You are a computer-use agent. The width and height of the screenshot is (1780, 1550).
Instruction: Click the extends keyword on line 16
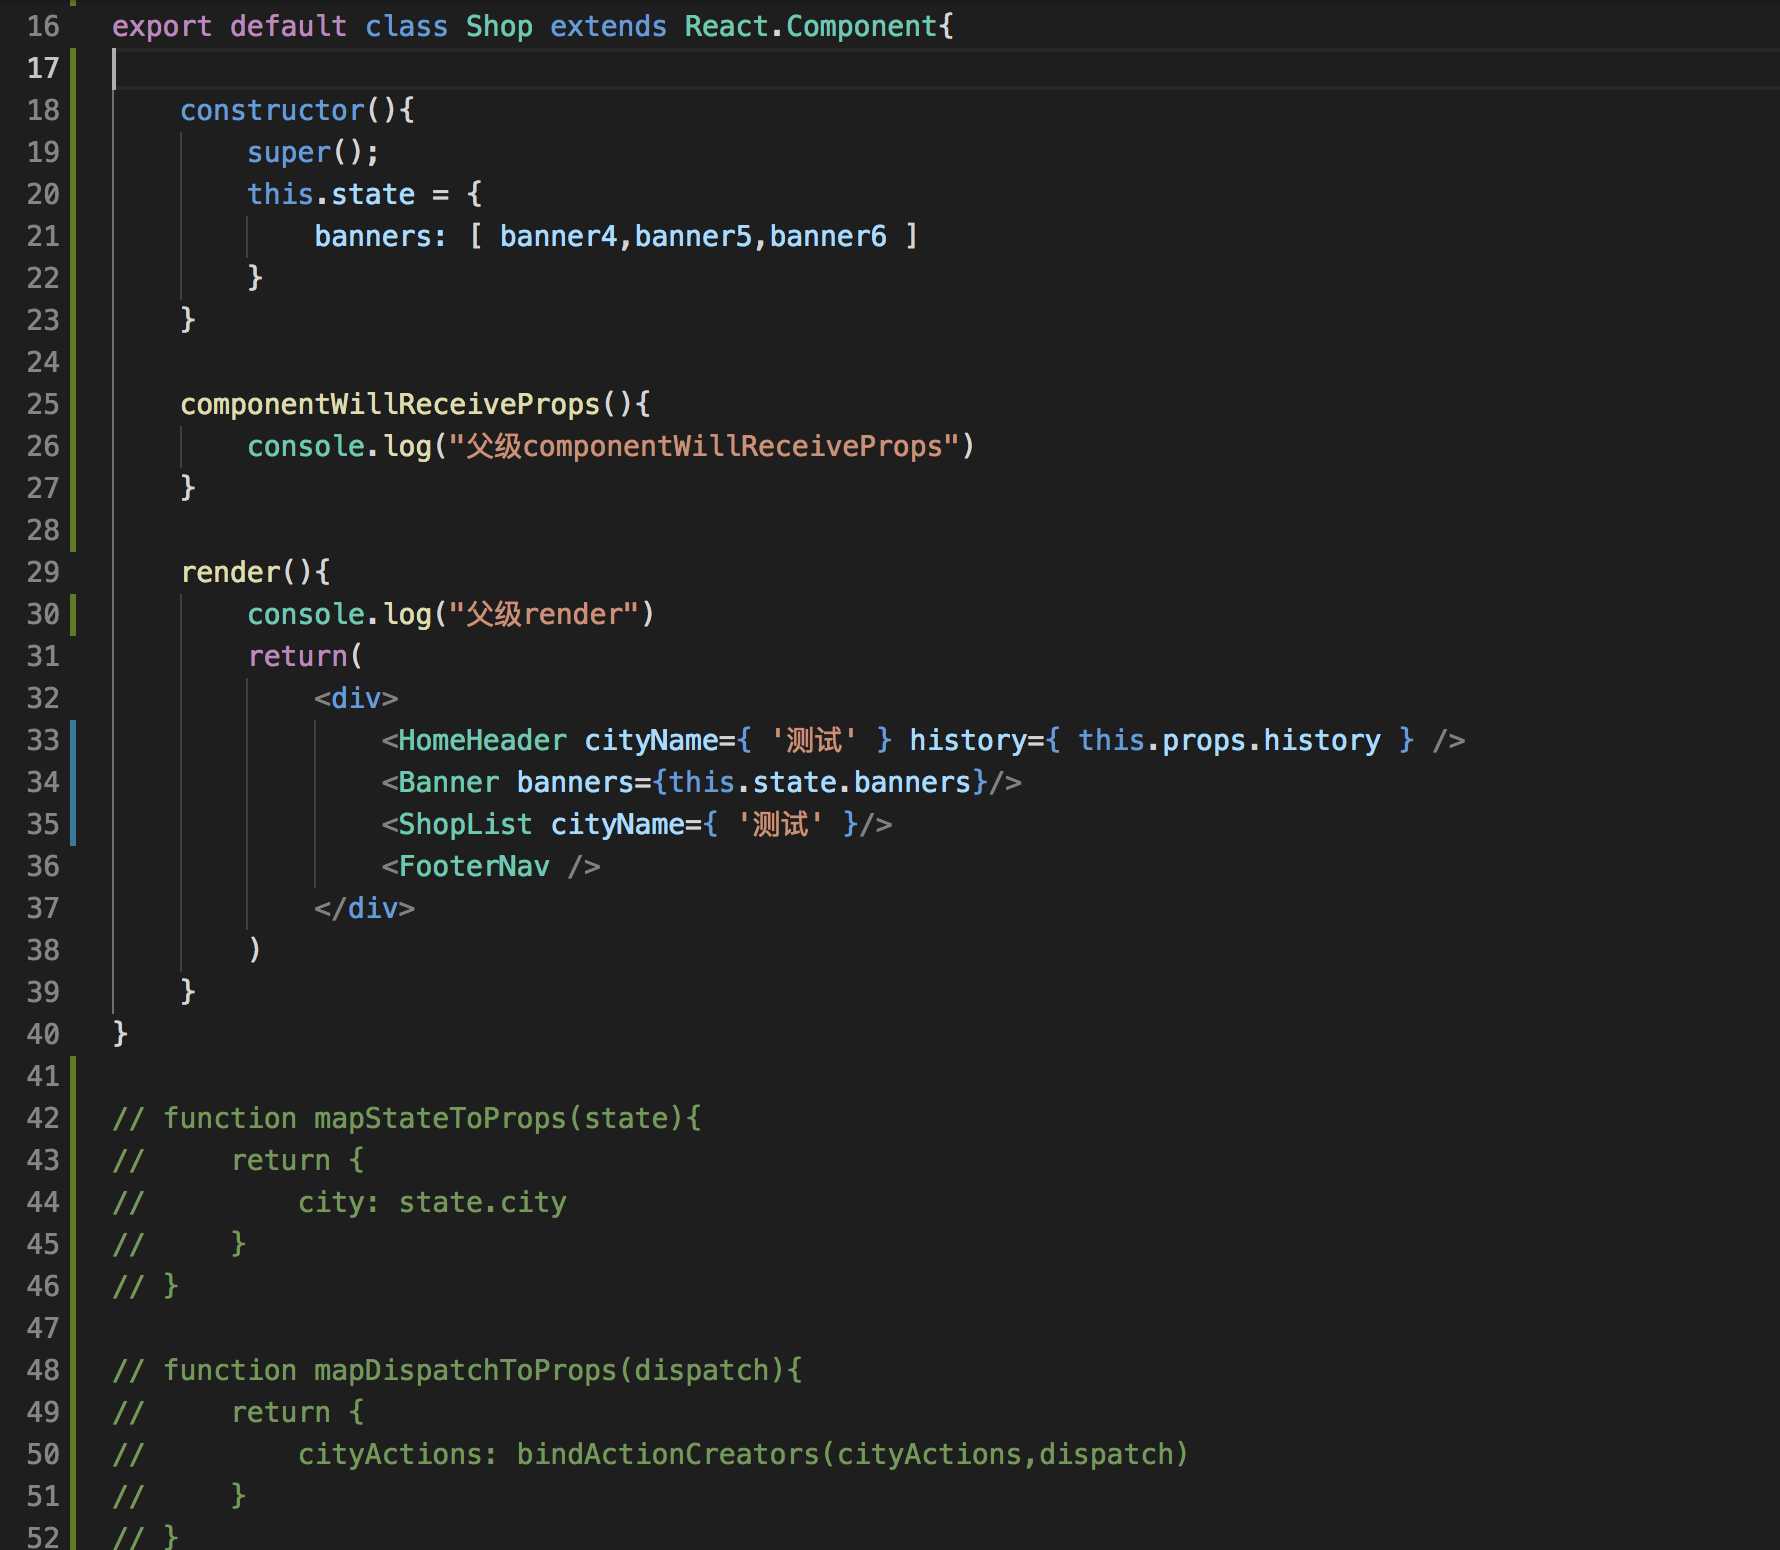(608, 26)
